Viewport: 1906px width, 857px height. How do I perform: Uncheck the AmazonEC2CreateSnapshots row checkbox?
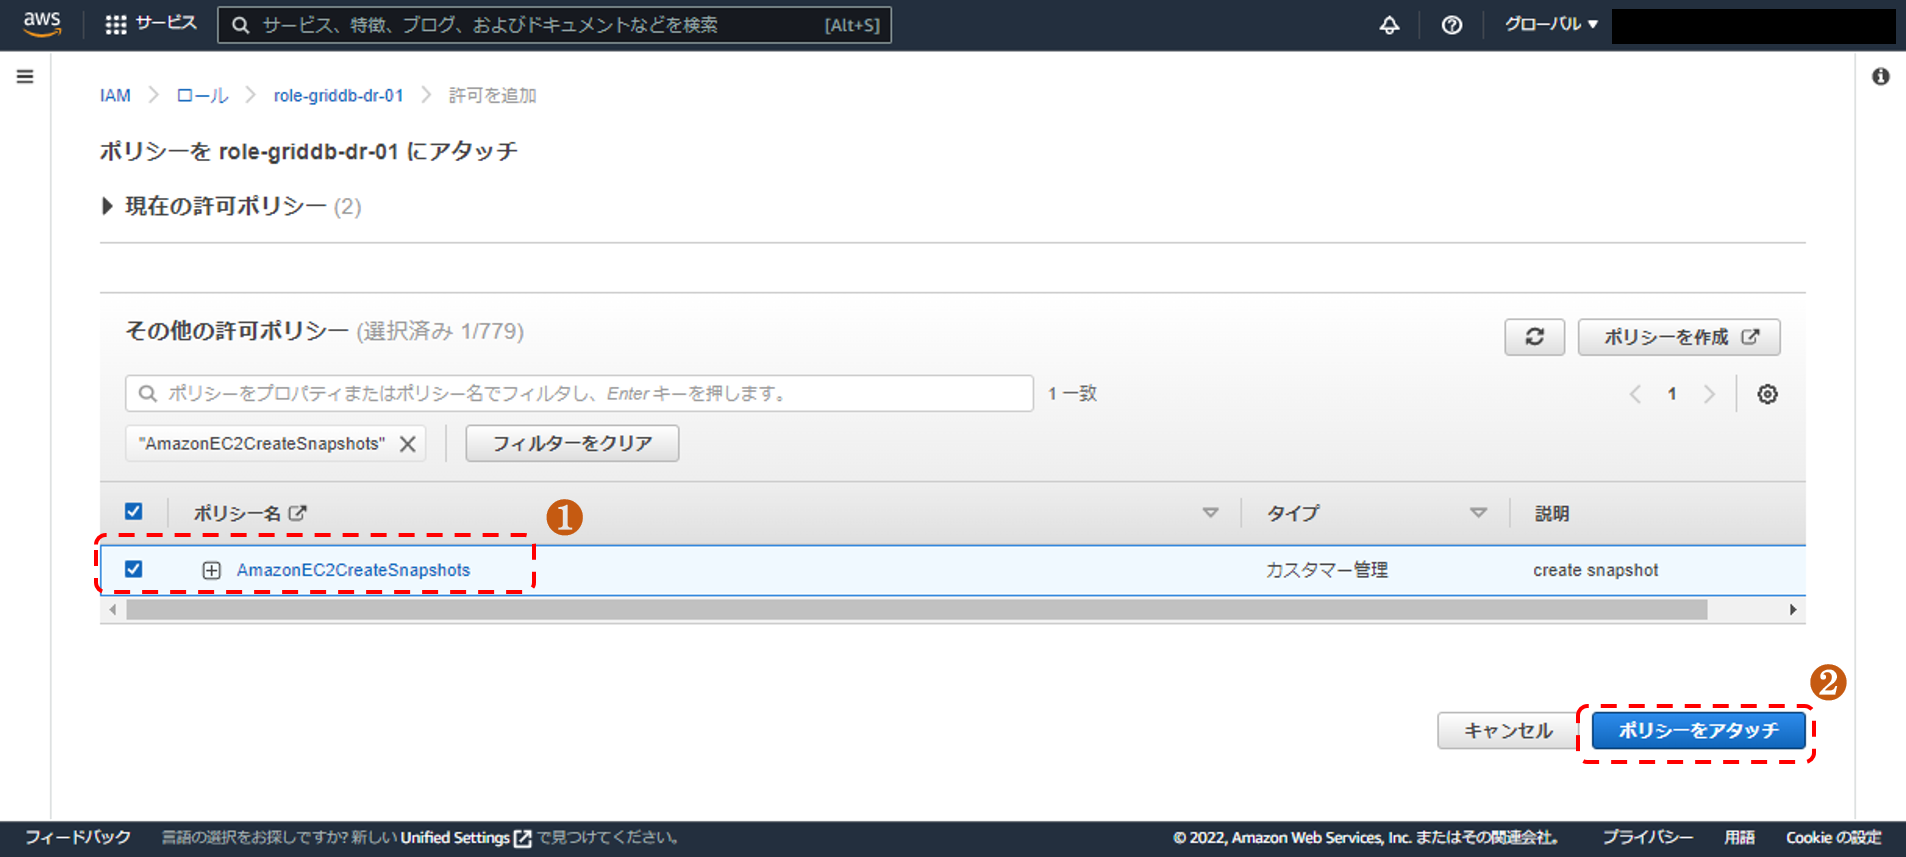tap(133, 569)
